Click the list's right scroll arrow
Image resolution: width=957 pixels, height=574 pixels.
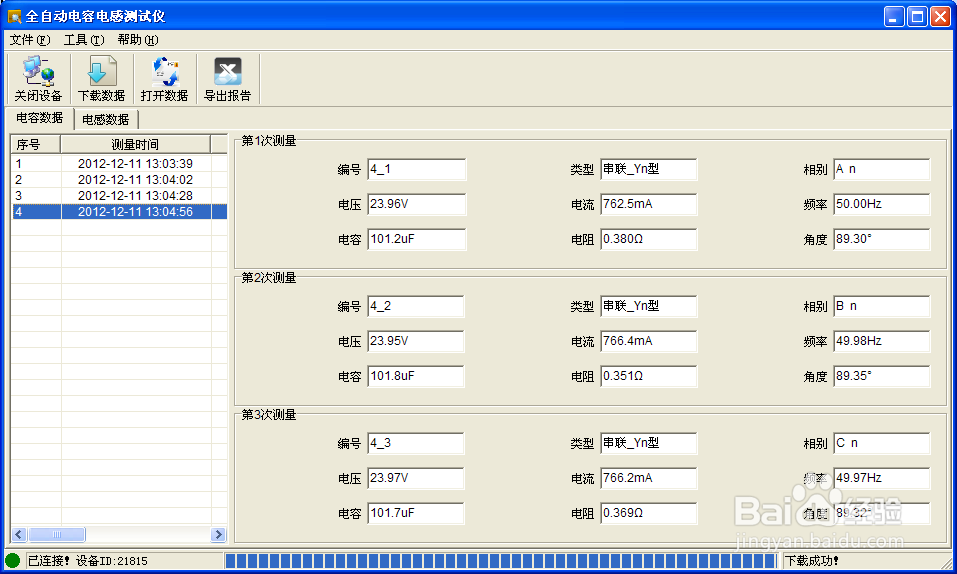tap(218, 534)
